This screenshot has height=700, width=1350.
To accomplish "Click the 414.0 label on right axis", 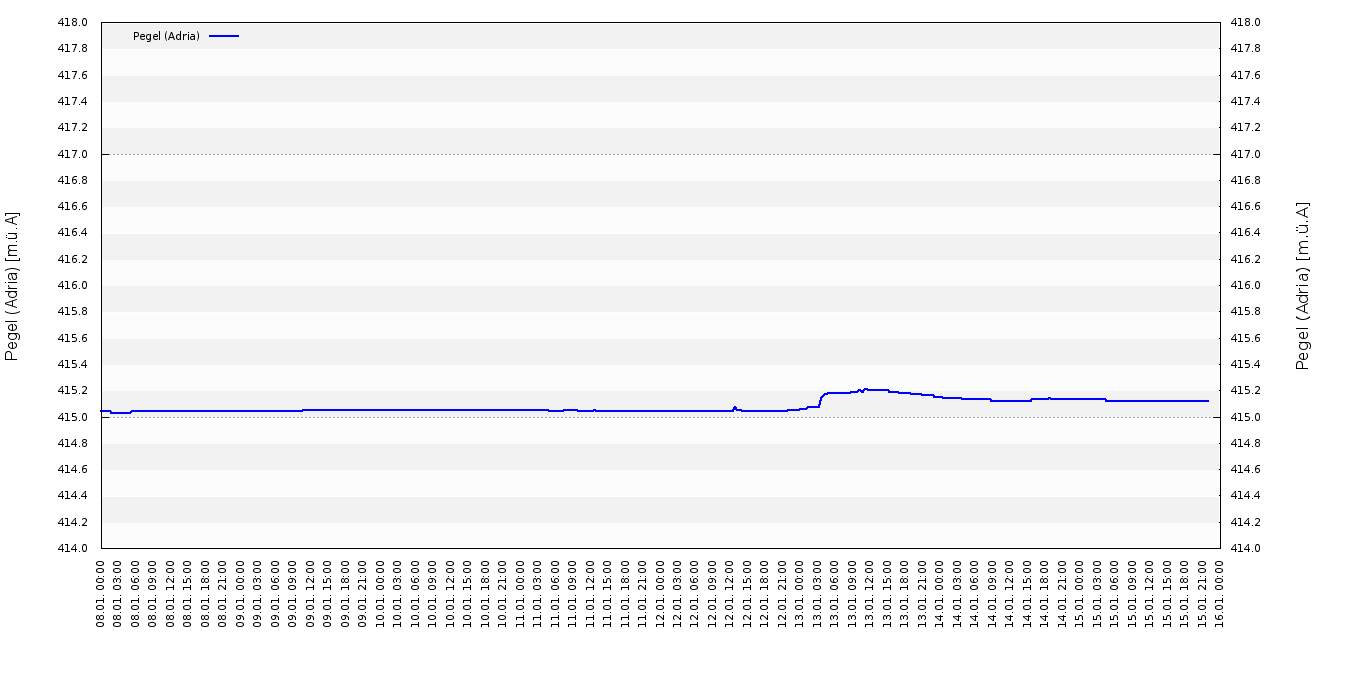I will pos(1245,548).
